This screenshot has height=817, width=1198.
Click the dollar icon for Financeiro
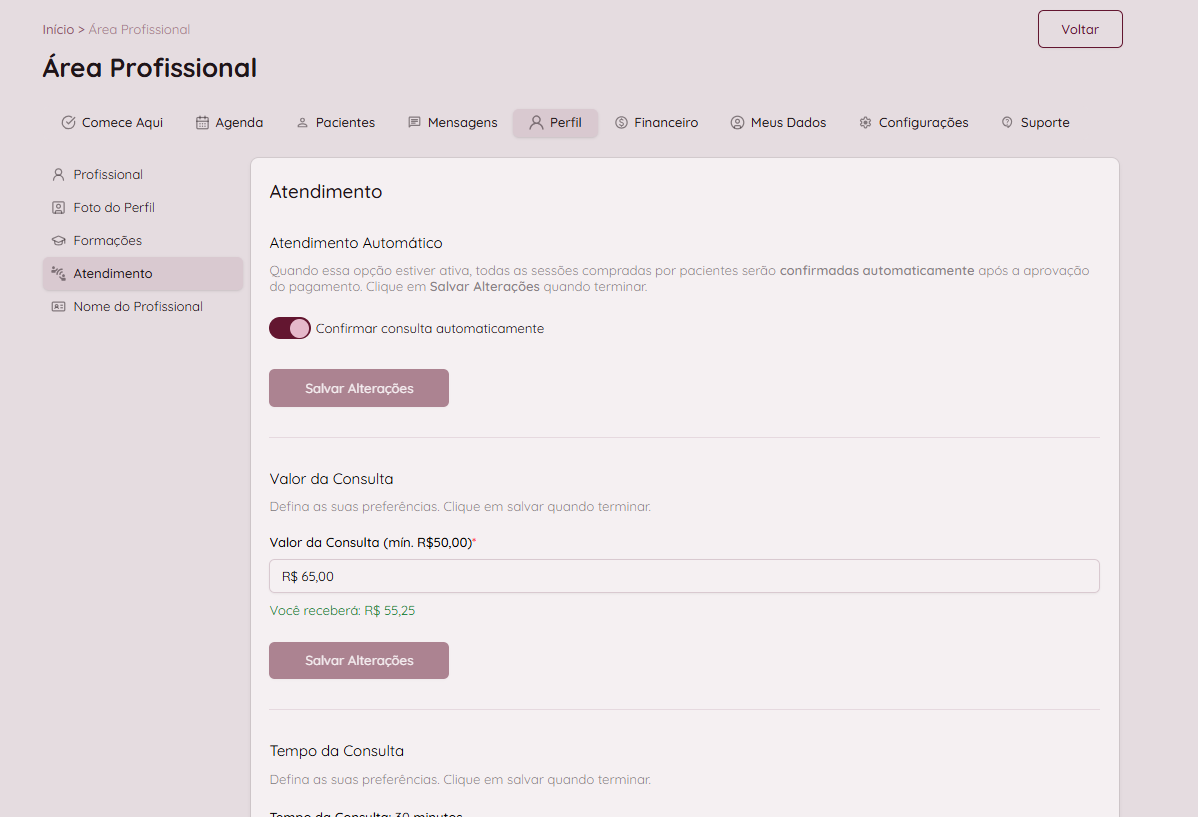(621, 123)
